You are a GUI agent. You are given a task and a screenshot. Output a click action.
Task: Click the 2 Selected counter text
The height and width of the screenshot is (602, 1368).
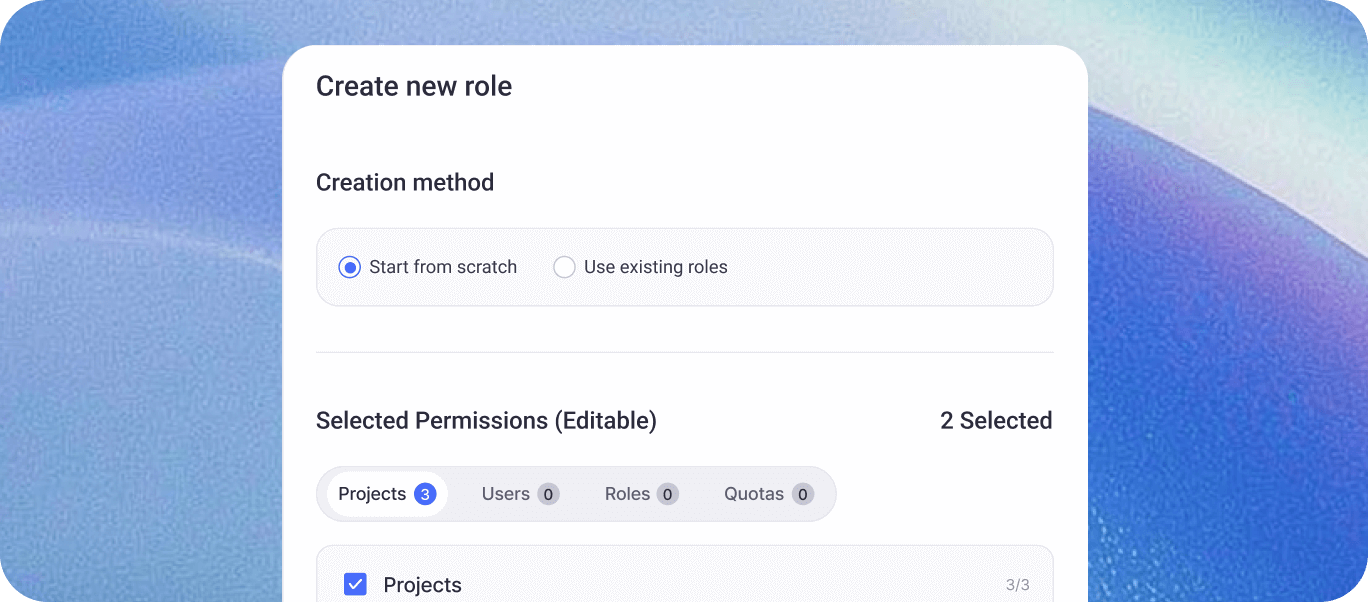pos(996,421)
